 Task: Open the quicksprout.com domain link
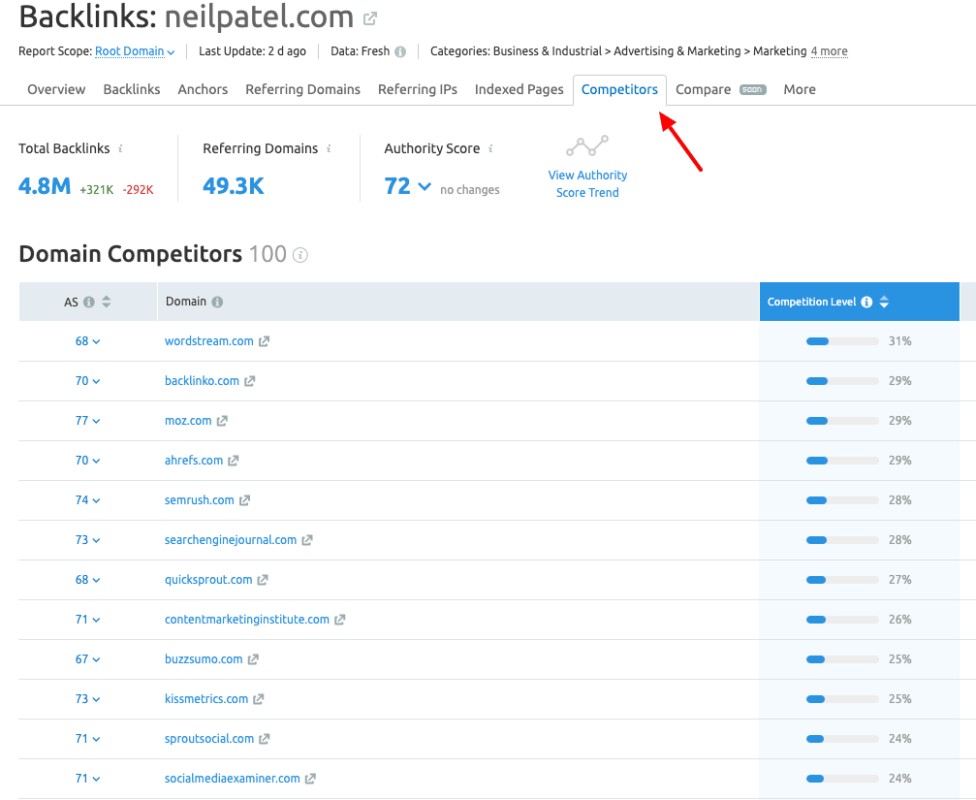pyautogui.click(x=208, y=580)
